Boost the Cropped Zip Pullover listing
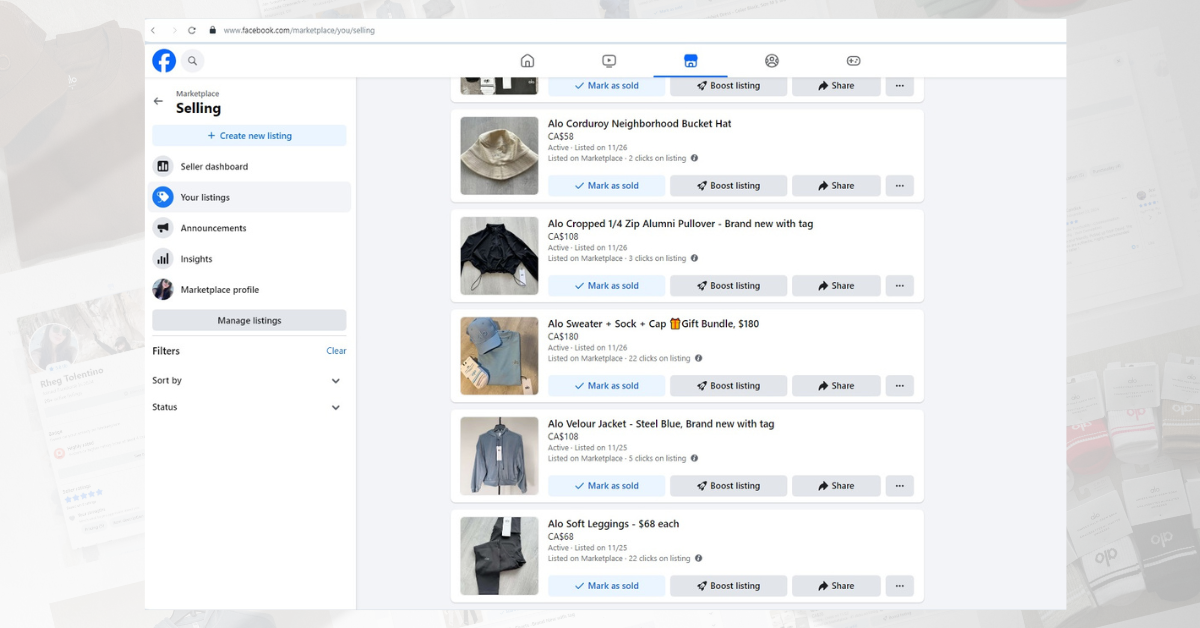 728,286
